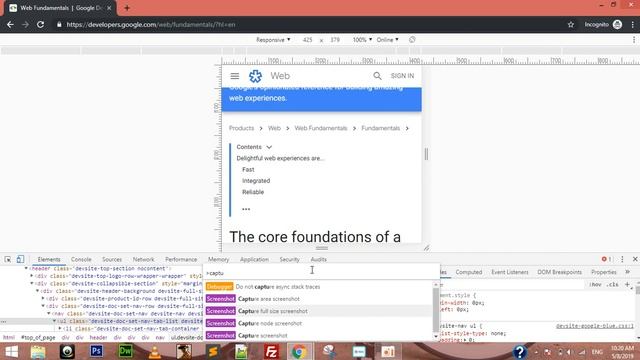Open the 100% zoom dropdown

pyautogui.click(x=362, y=40)
